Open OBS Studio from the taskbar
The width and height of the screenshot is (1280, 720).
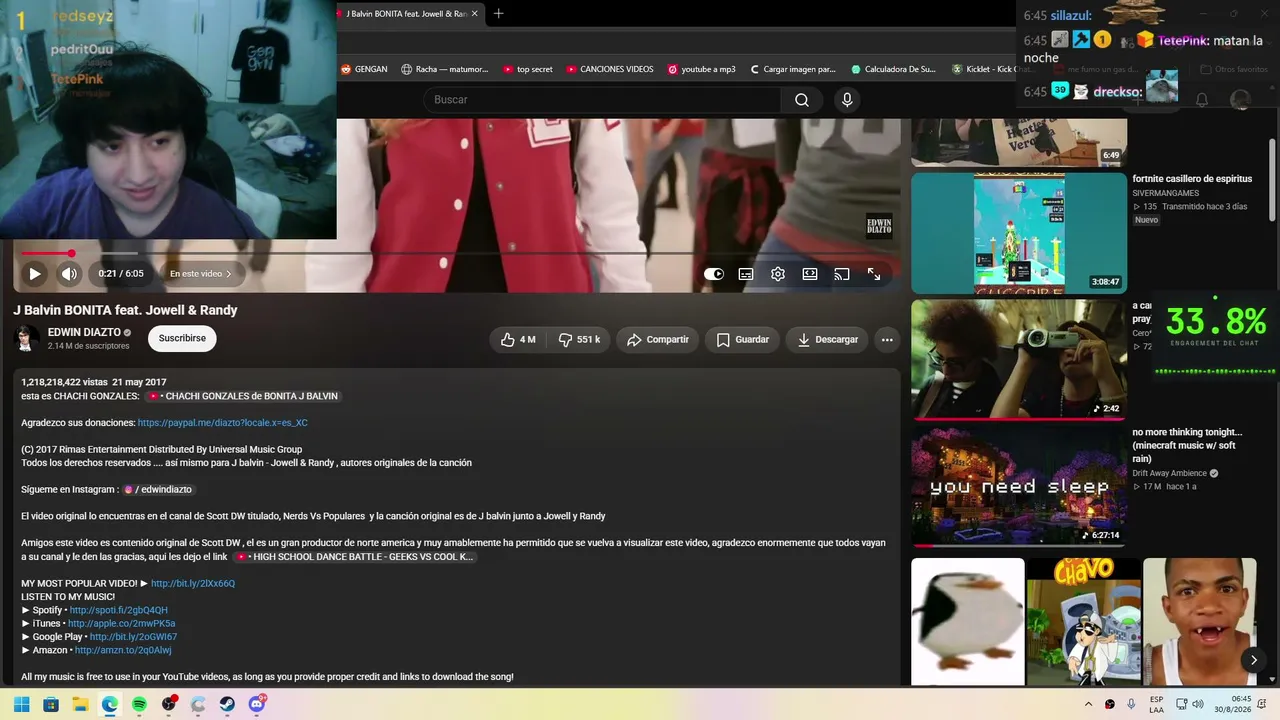point(169,704)
